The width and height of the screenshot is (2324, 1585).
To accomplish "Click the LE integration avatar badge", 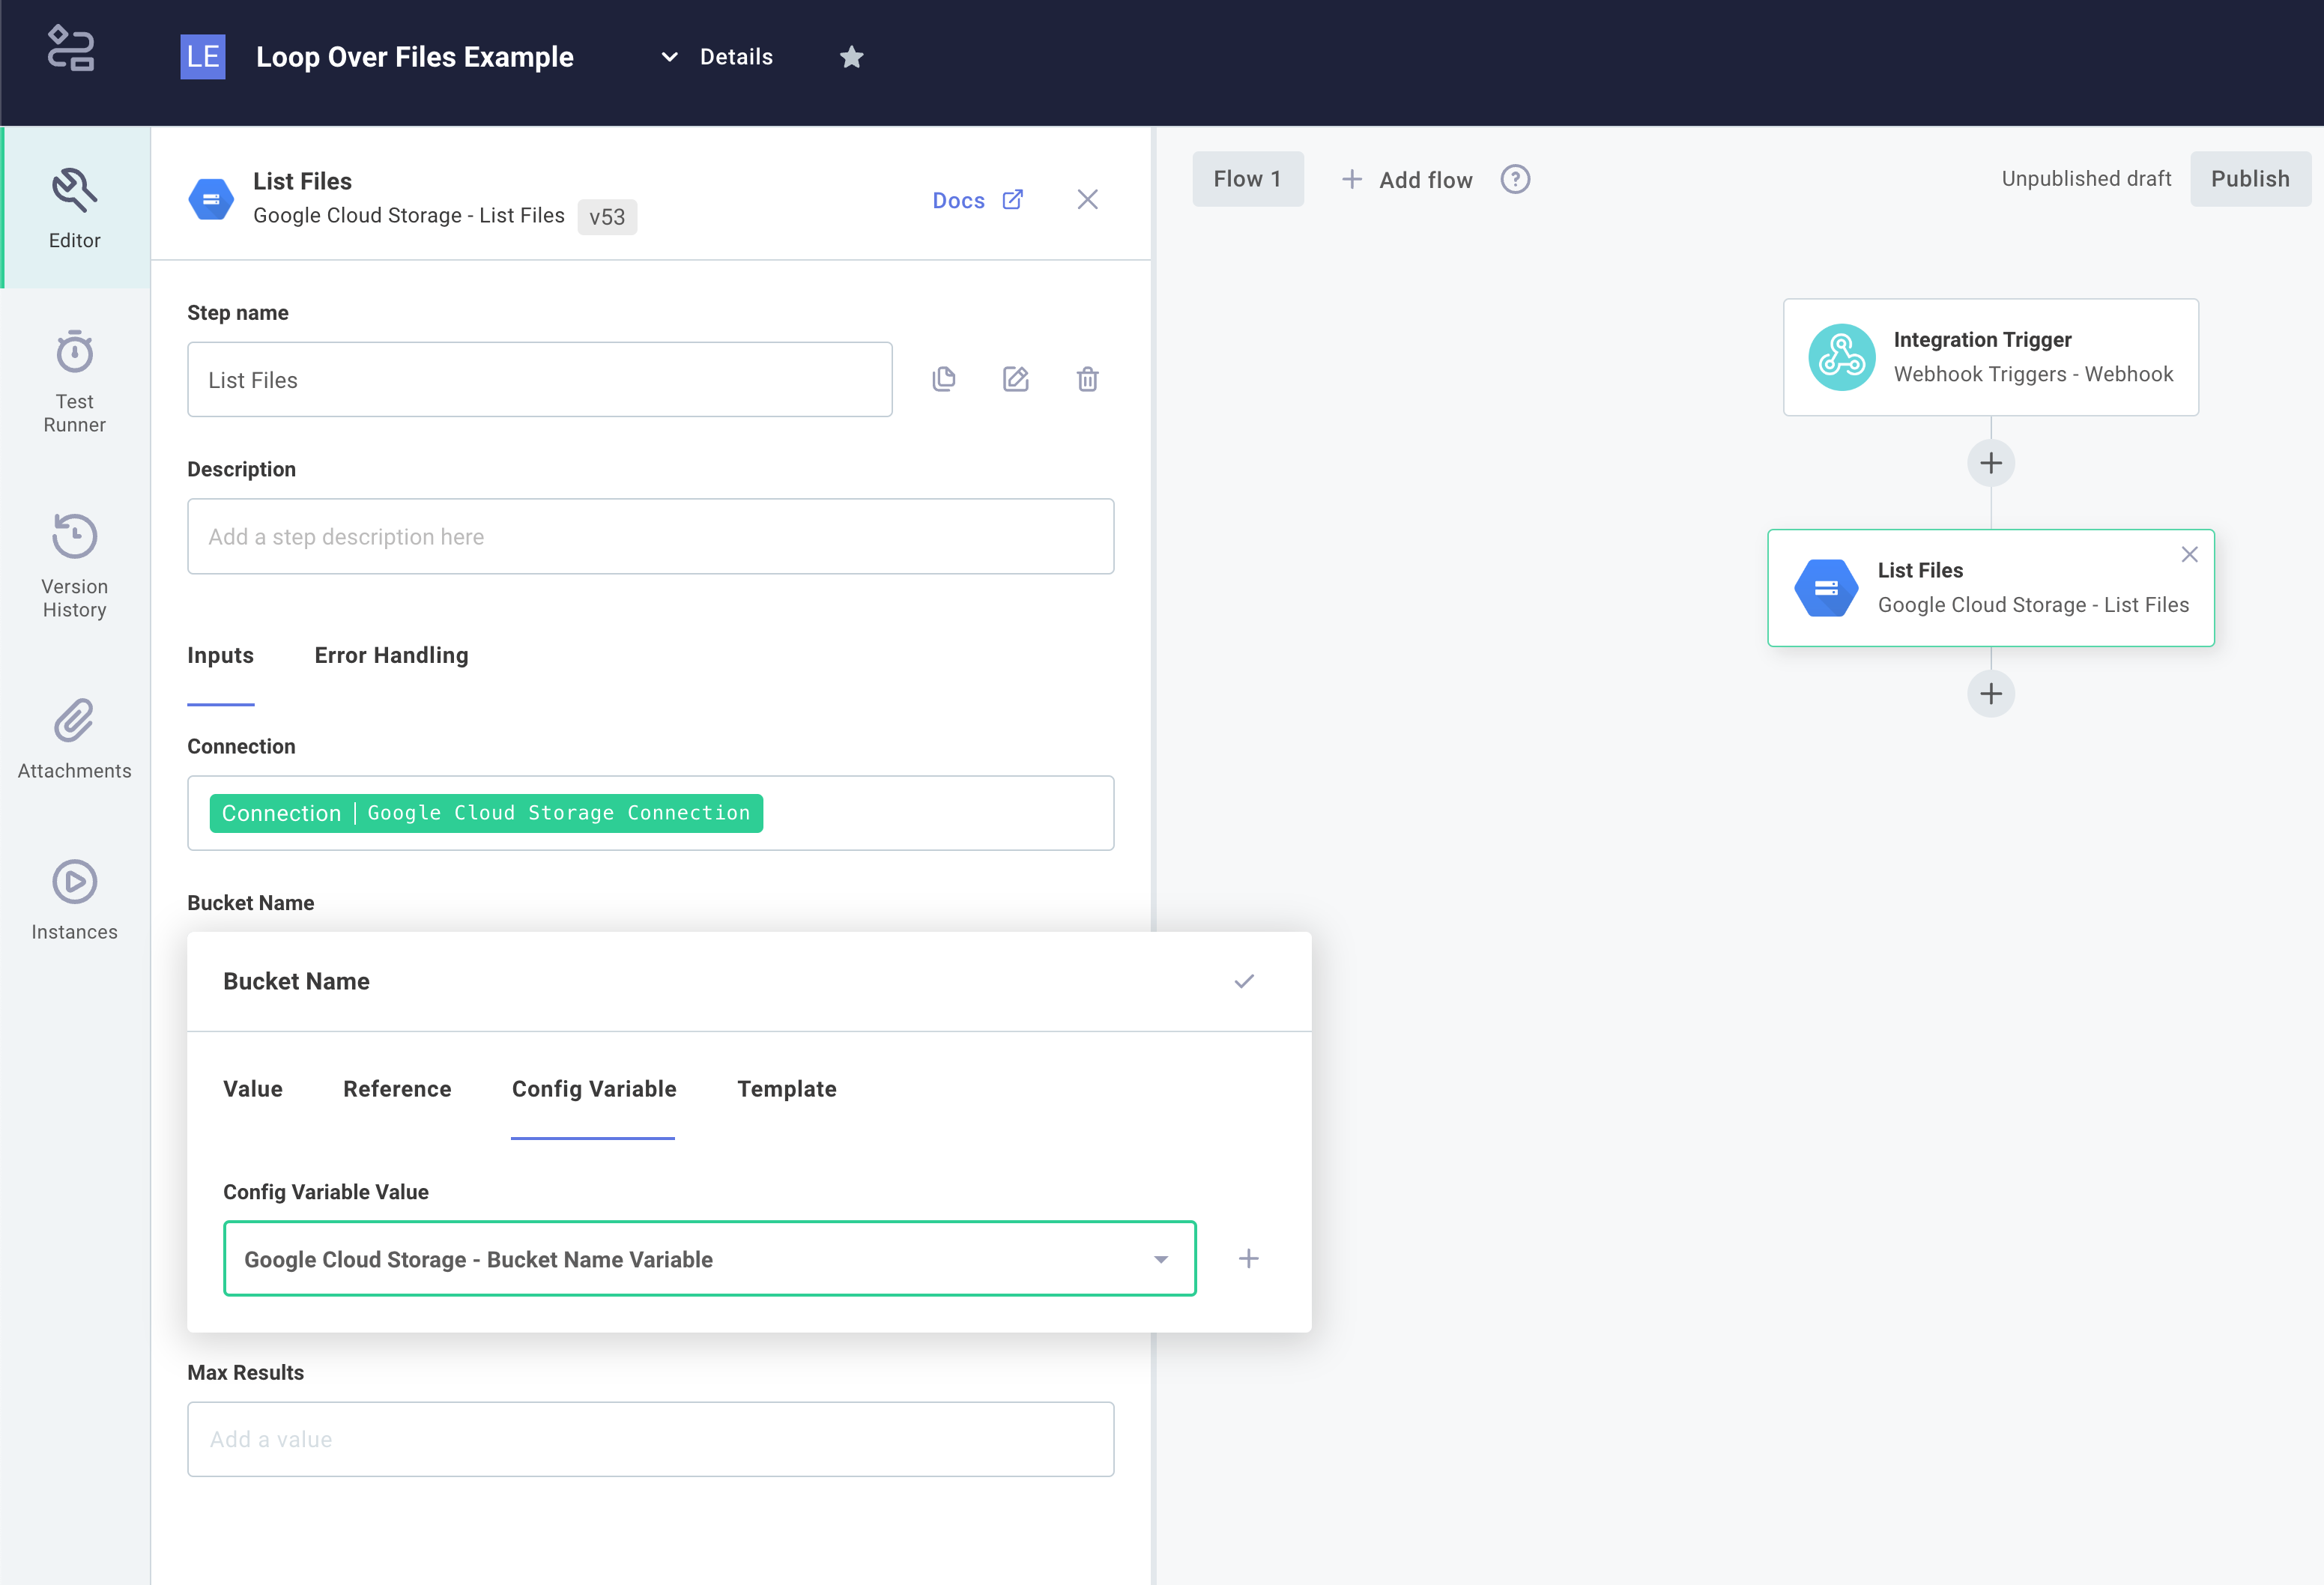I will tap(202, 56).
